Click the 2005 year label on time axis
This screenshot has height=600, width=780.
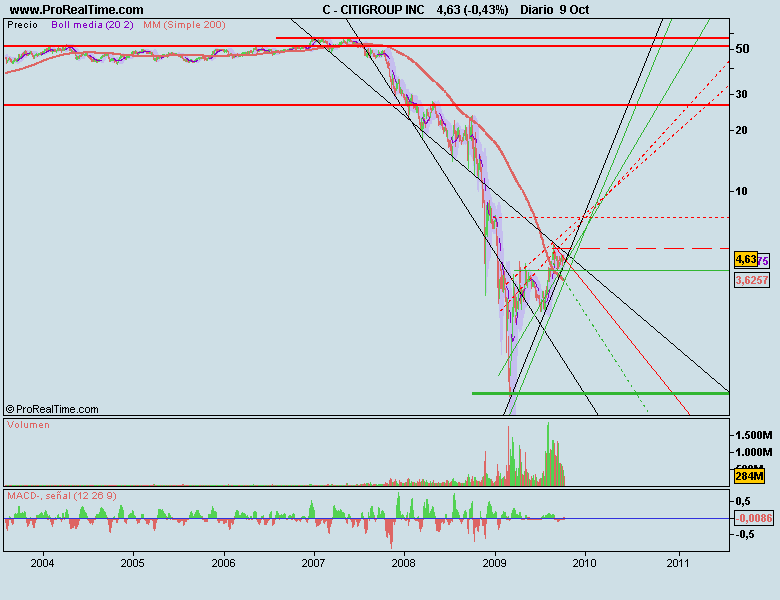point(133,563)
